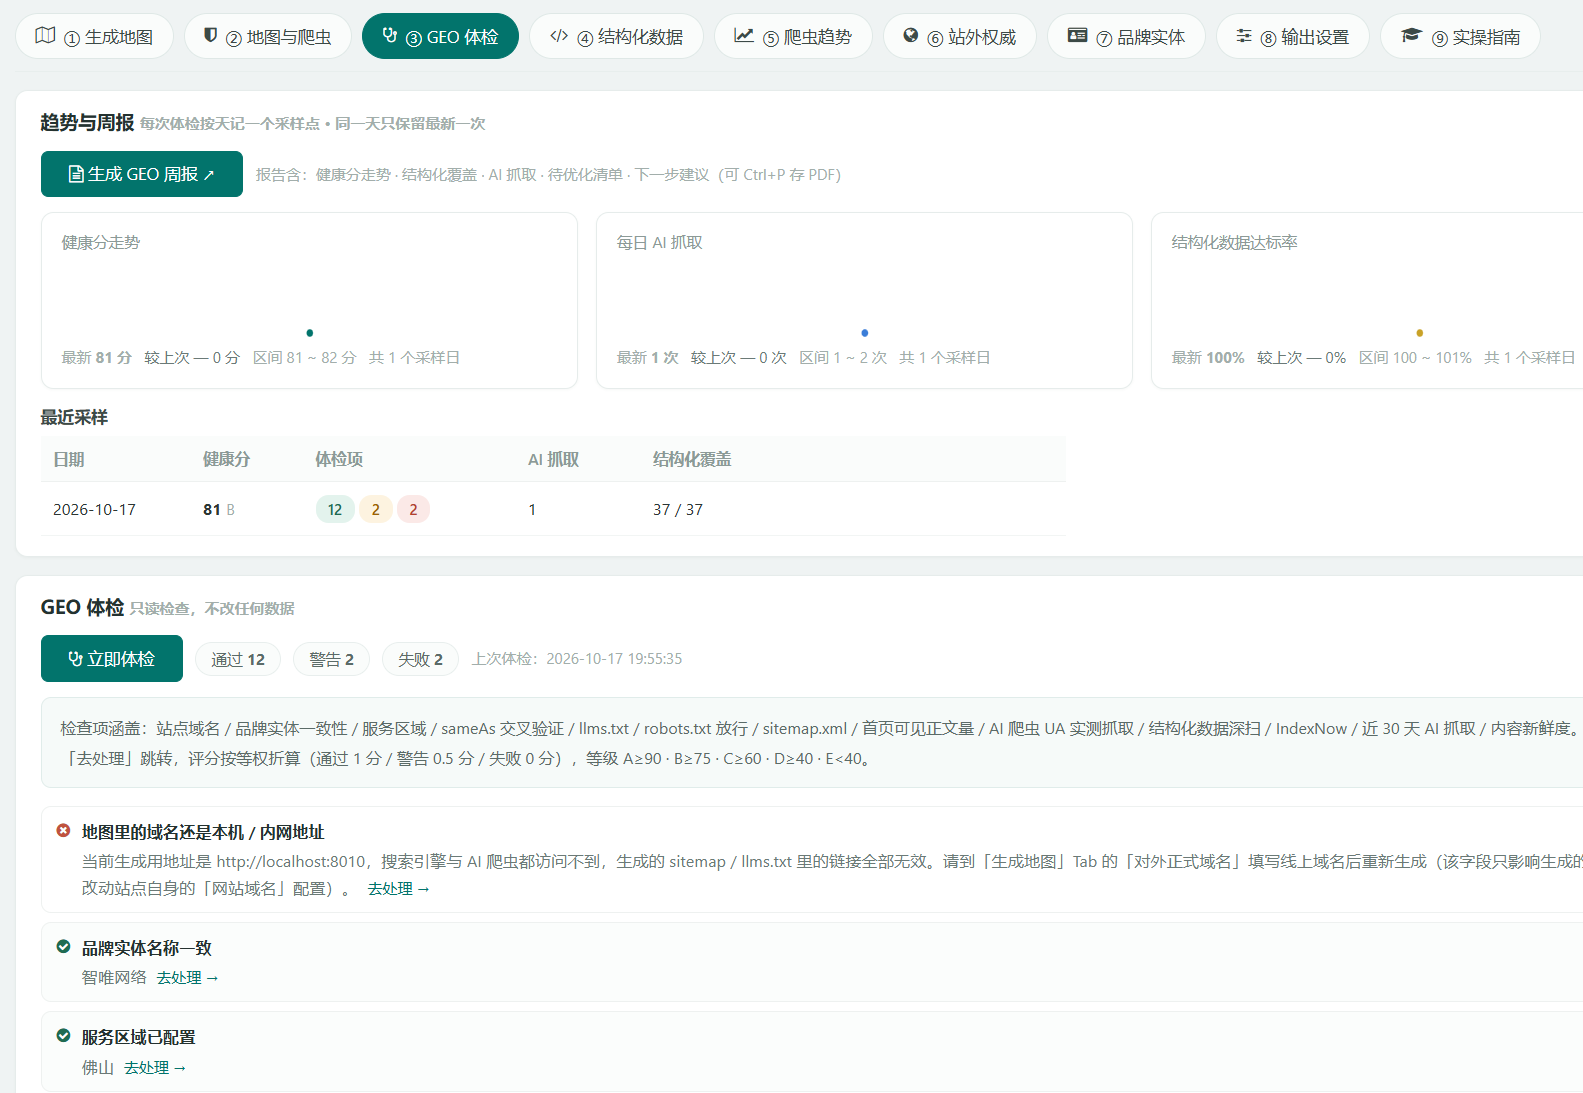Filter by 通过 12 pill
This screenshot has width=1583, height=1093.
point(238,659)
